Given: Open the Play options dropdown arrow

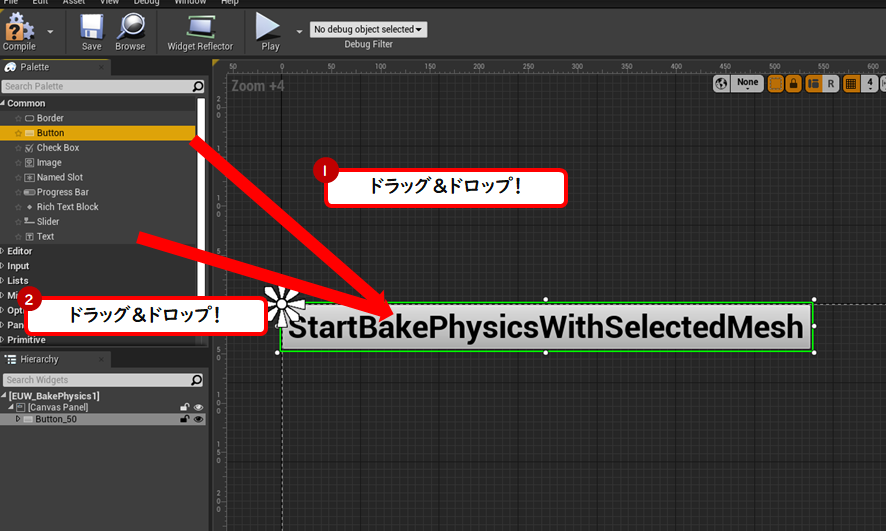Looking at the screenshot, I should pos(299,32).
